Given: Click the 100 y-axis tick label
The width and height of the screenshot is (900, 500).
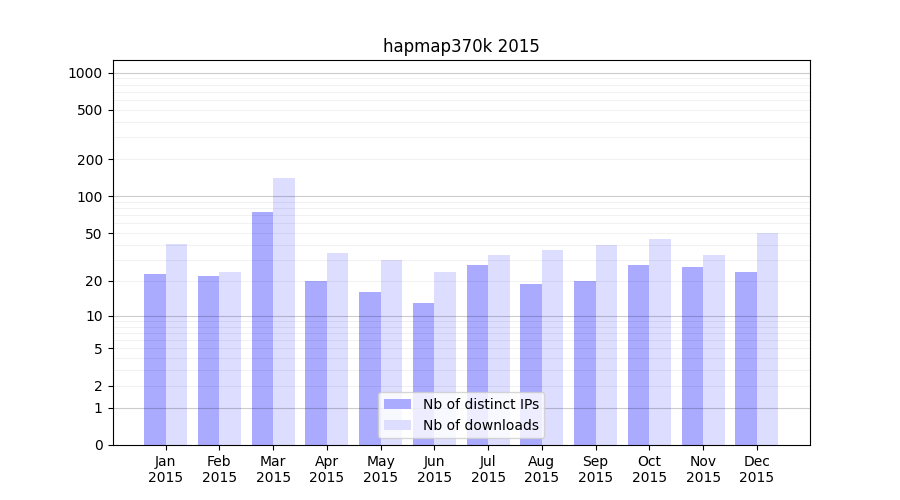Looking at the screenshot, I should tap(90, 197).
